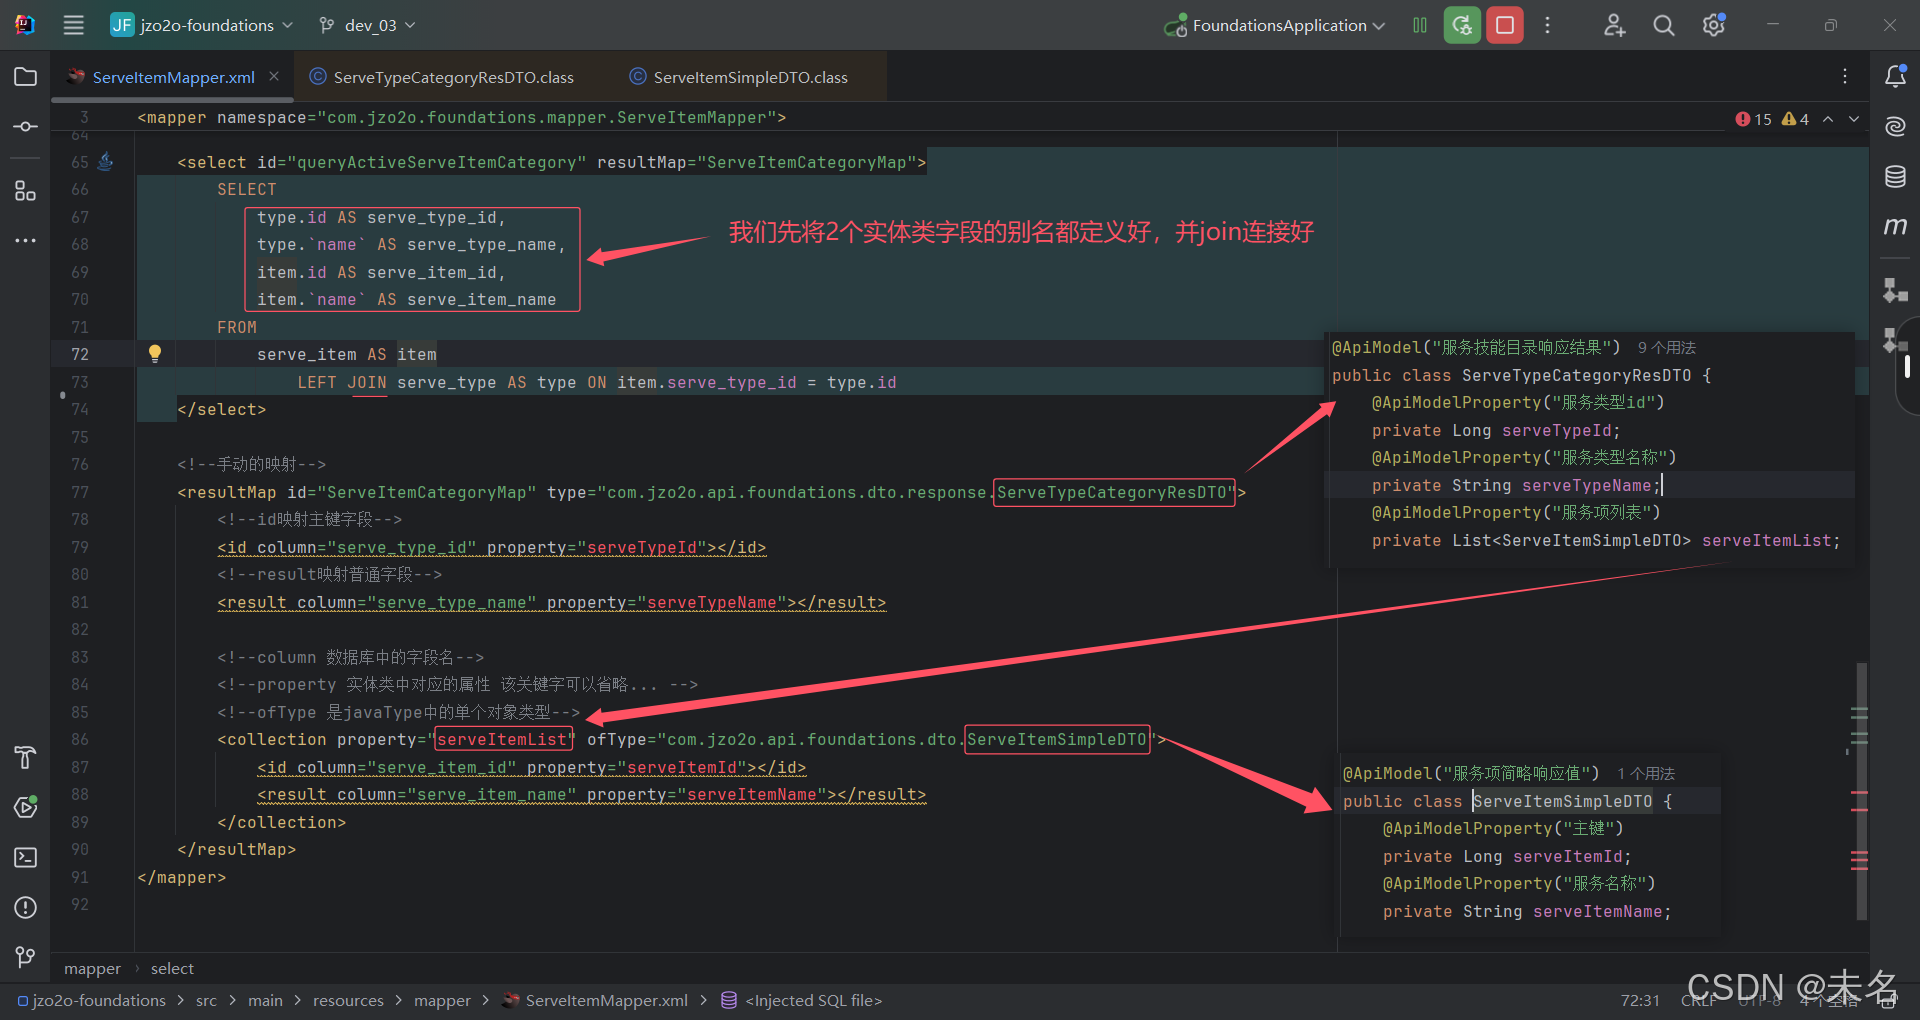Open the Maven tool window
This screenshot has height=1020, width=1920.
click(x=1895, y=226)
